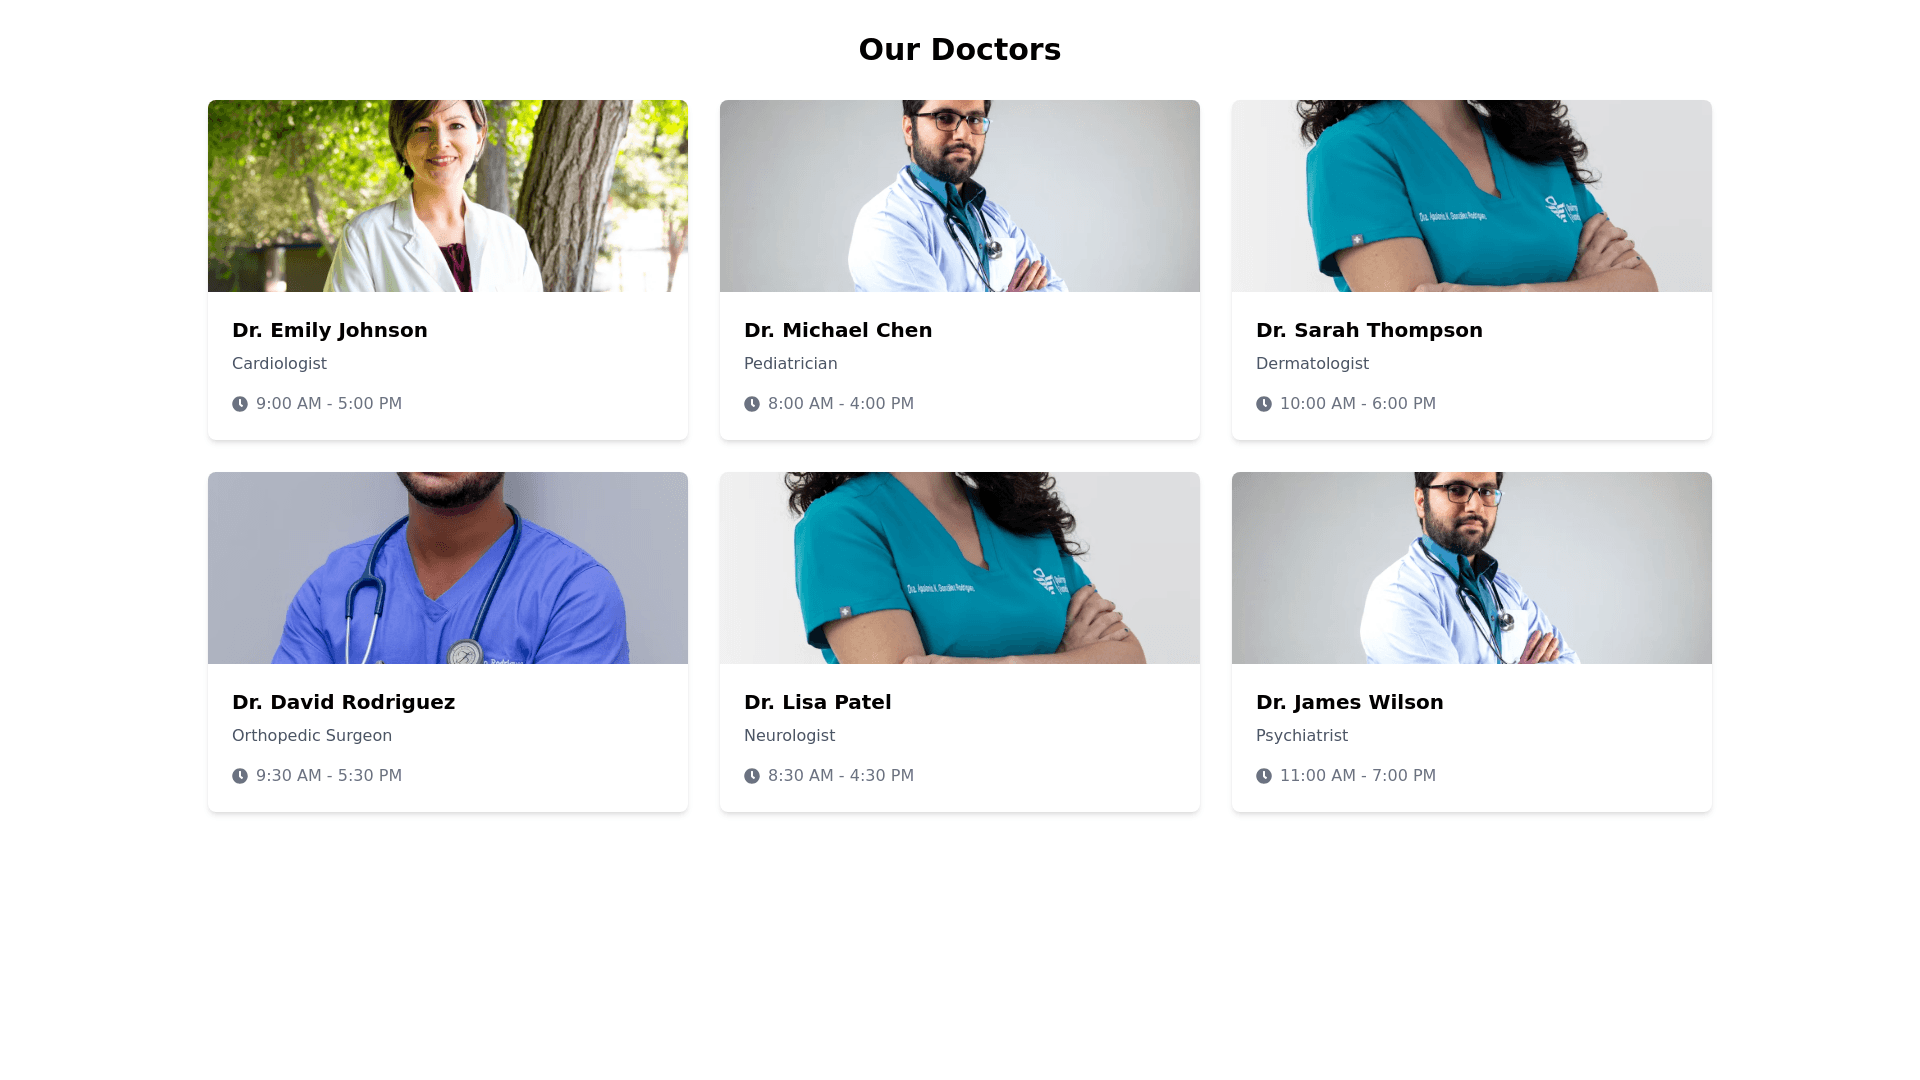Image resolution: width=1920 pixels, height=1080 pixels.
Task: Select the Cardiologist specialty label
Action: pos(279,364)
